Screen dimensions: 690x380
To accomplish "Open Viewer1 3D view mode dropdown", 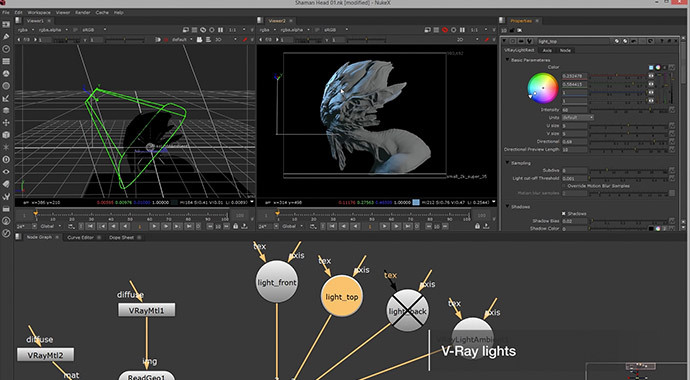I will point(225,40).
